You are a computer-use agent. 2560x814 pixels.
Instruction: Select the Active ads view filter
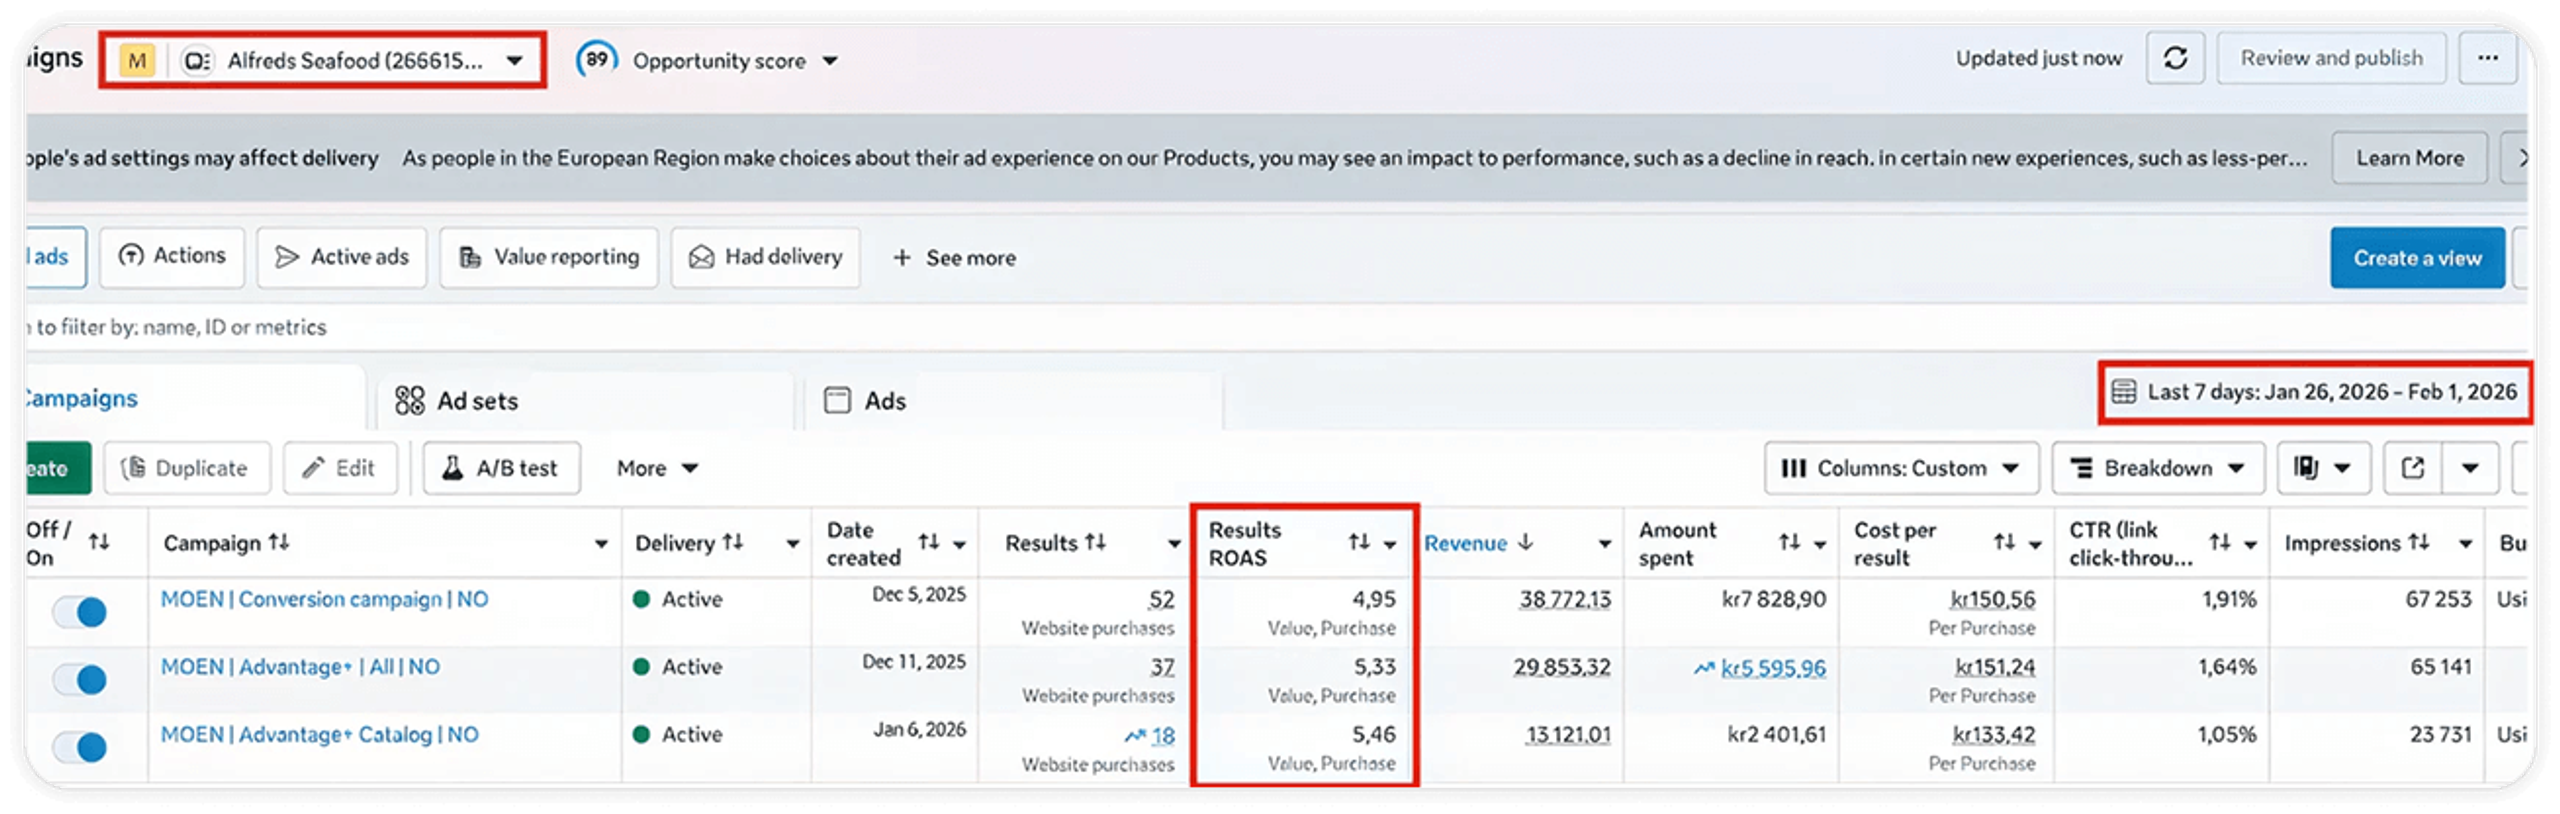click(341, 257)
